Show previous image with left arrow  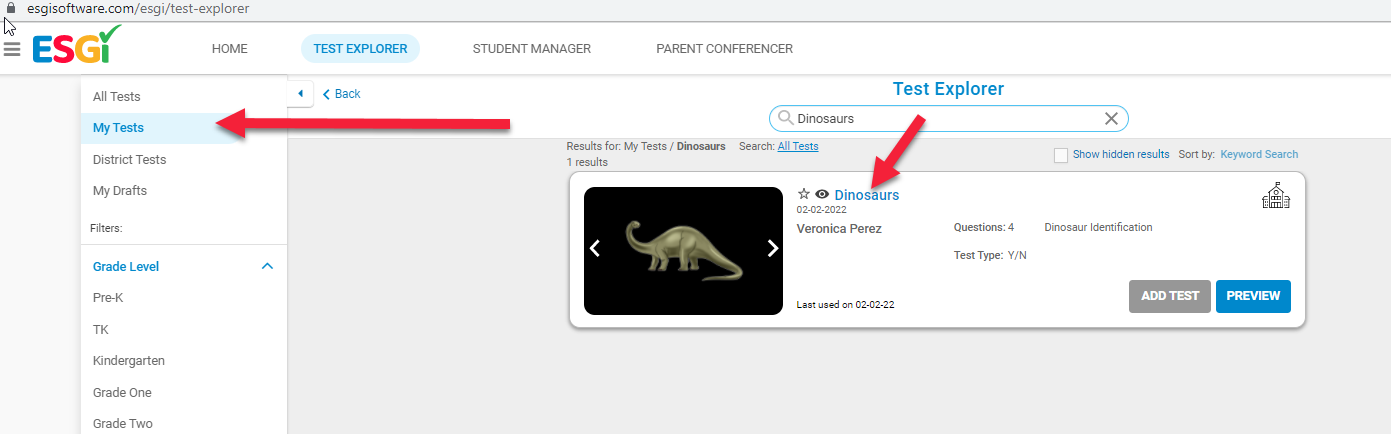coord(595,248)
